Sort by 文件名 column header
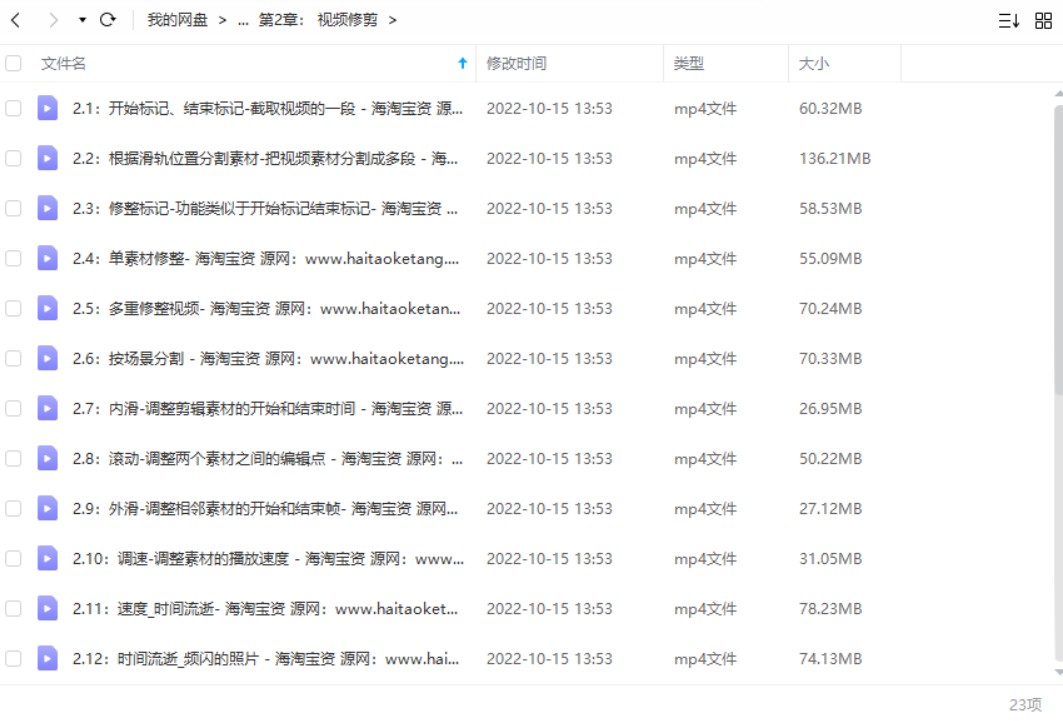This screenshot has width=1063, height=721. click(x=63, y=64)
